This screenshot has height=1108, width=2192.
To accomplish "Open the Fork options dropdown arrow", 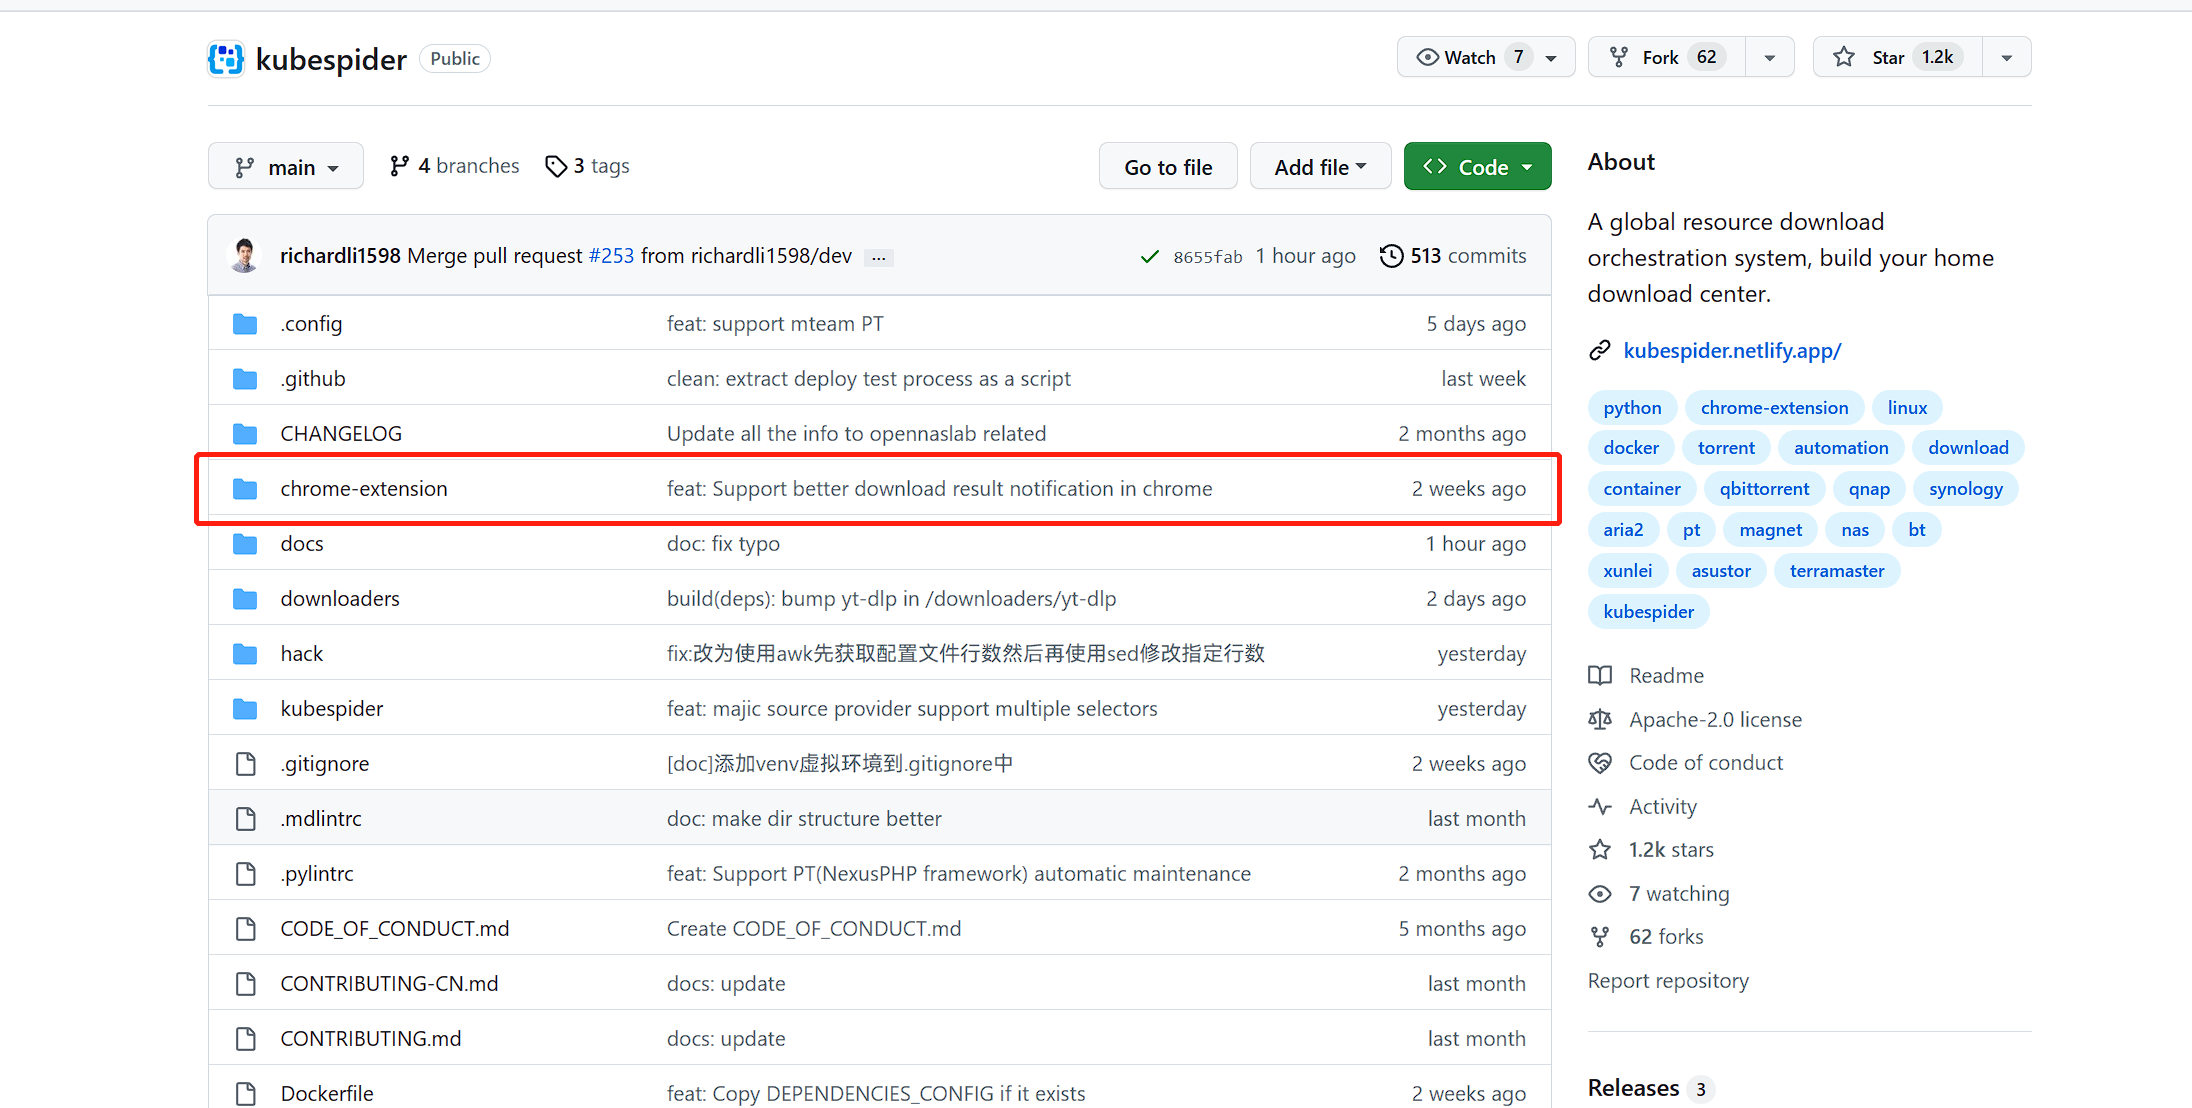I will click(1770, 58).
